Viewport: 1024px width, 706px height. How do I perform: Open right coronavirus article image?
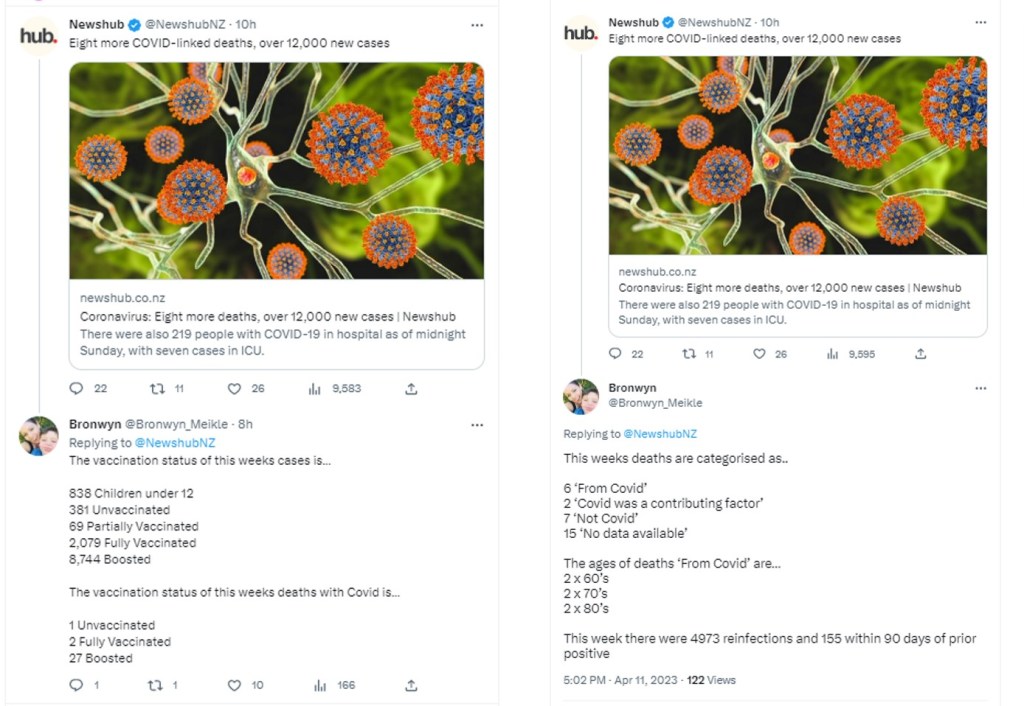pyautogui.click(x=797, y=155)
